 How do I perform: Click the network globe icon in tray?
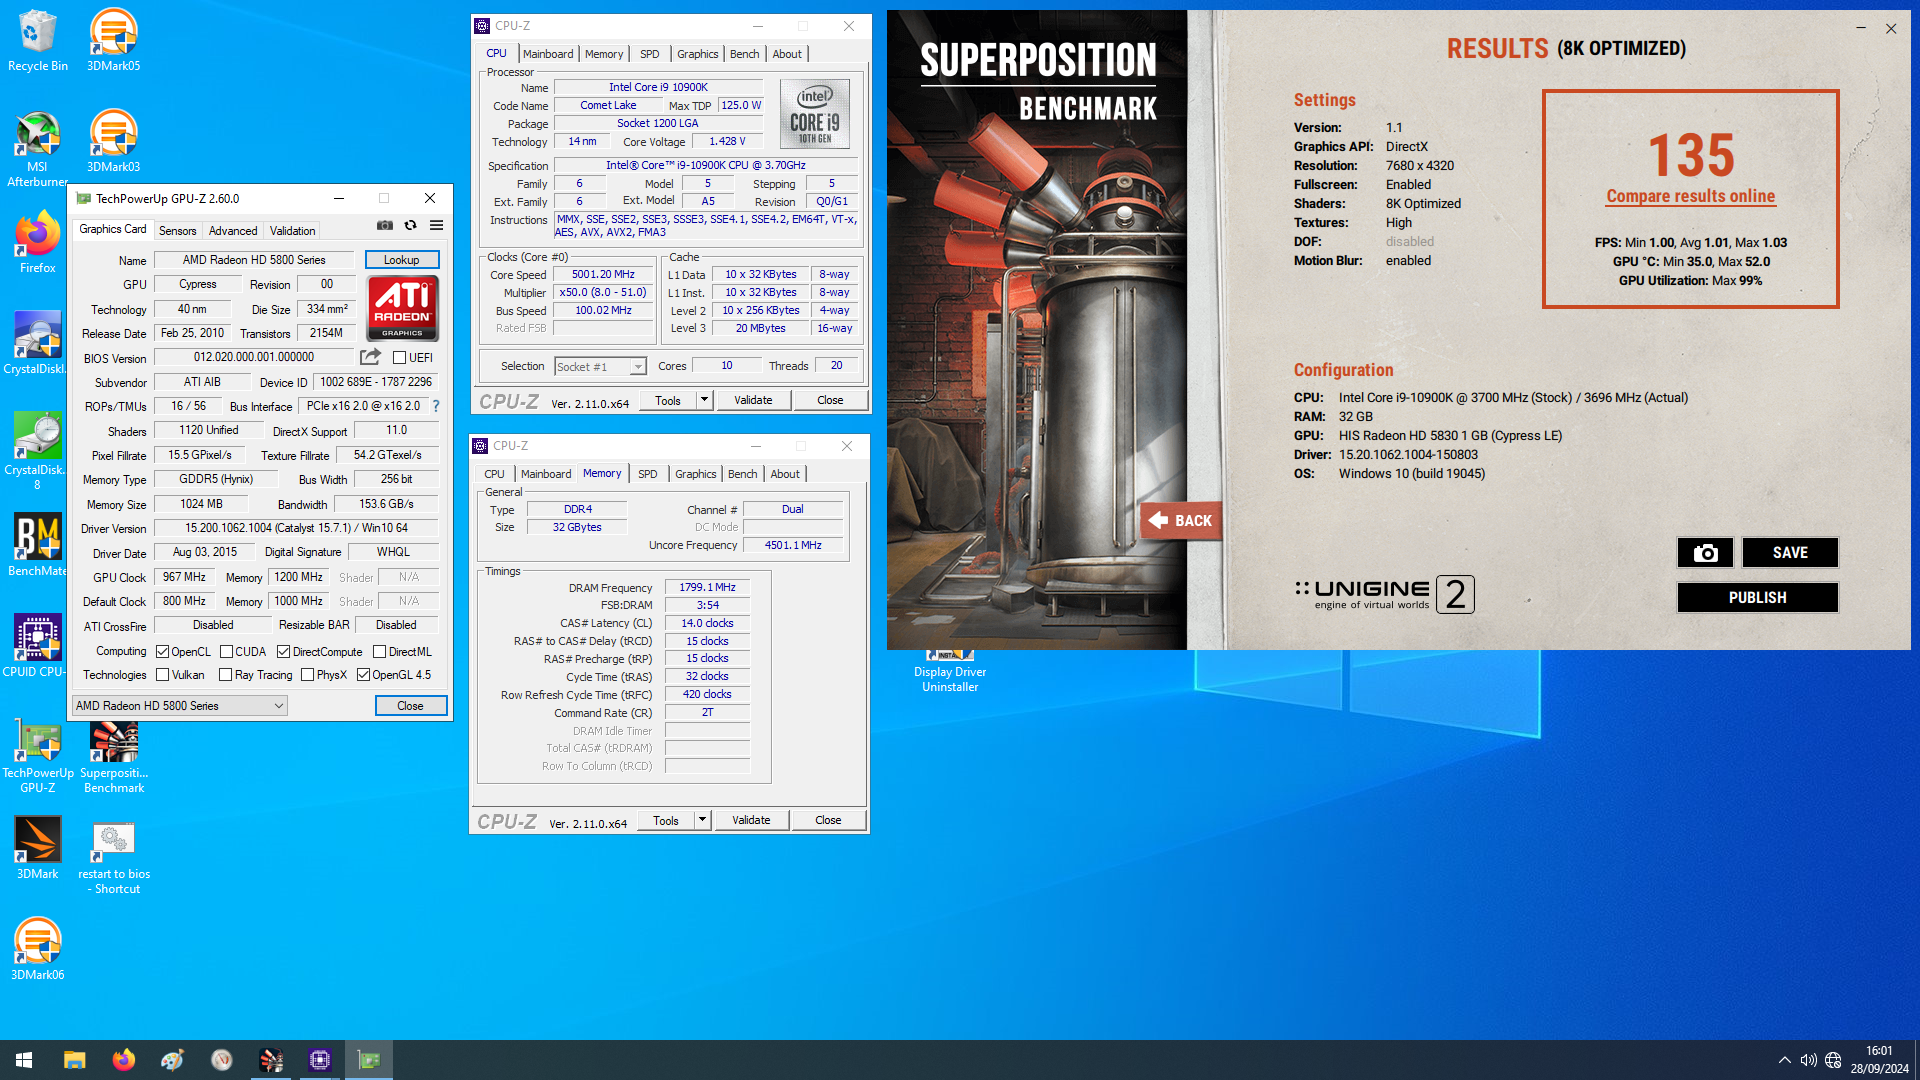(1833, 1060)
